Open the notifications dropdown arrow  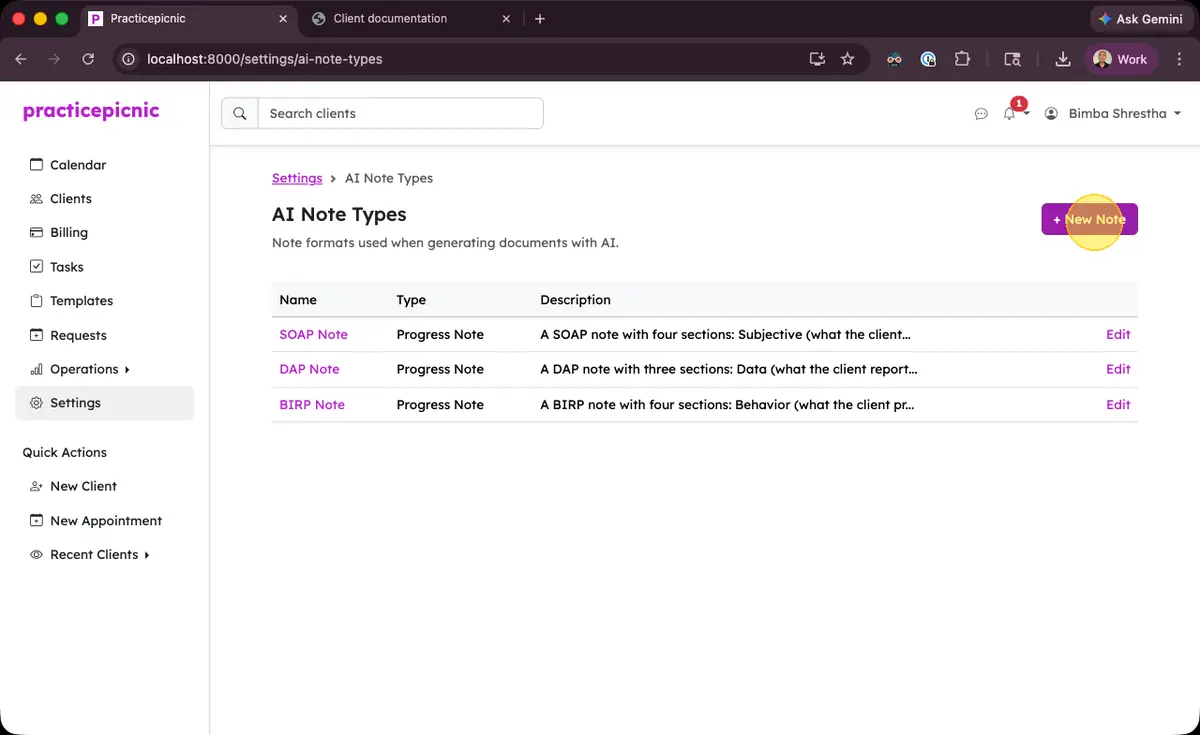point(1028,114)
